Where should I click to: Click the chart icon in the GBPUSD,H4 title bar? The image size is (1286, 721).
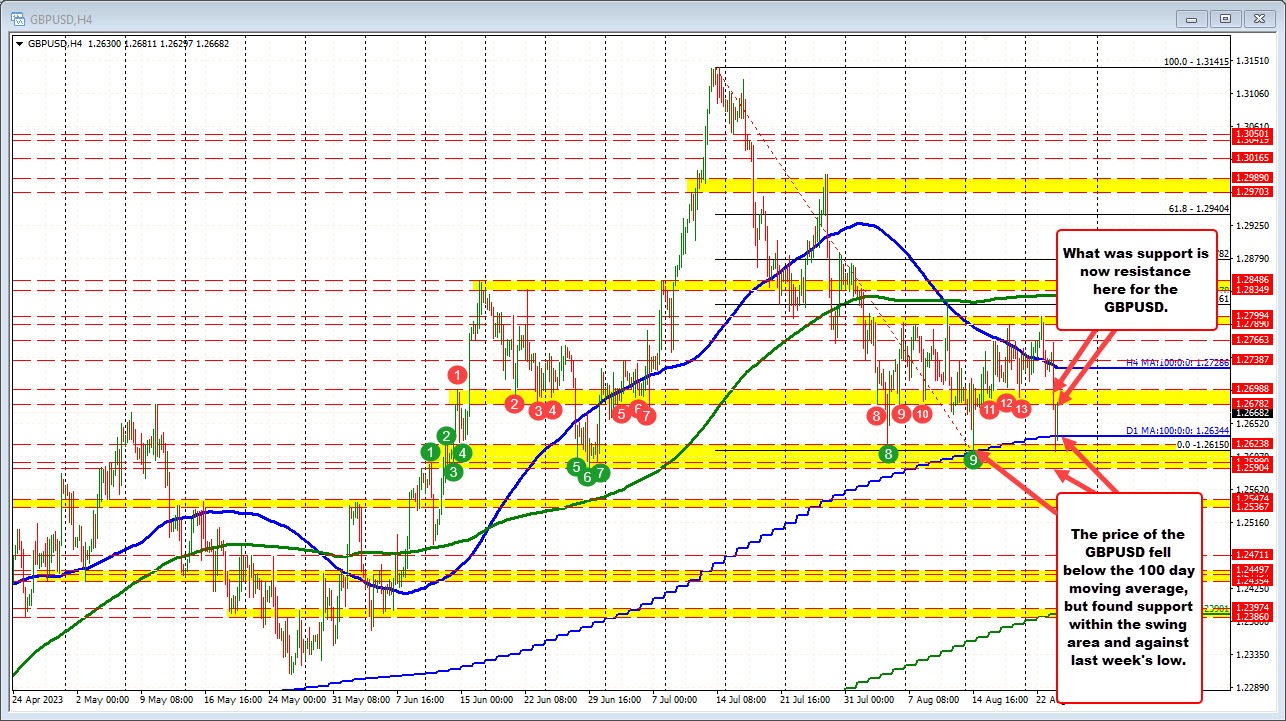[16, 18]
